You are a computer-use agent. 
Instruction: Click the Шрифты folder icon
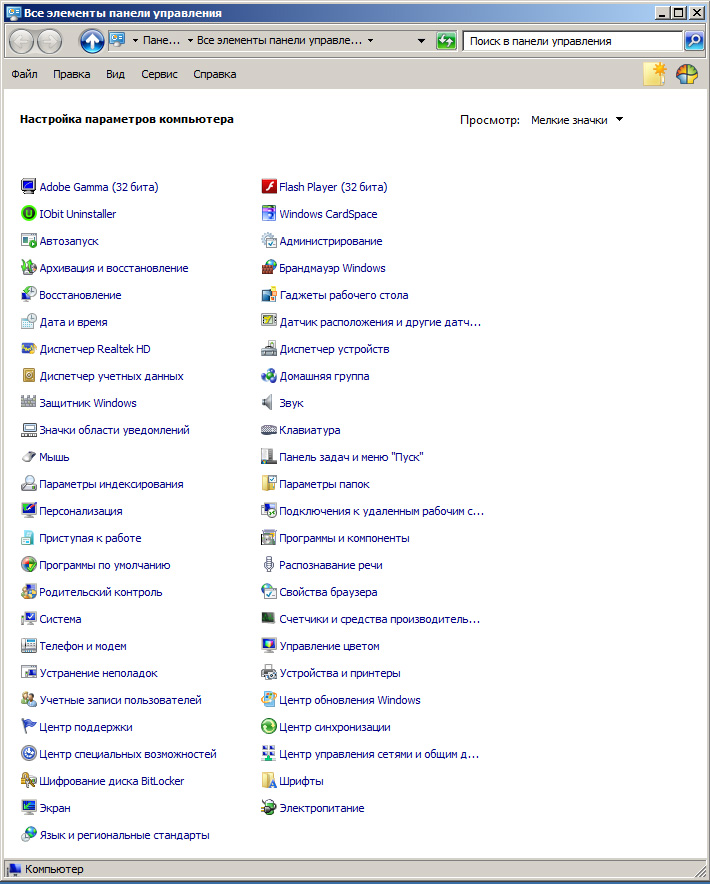tap(268, 781)
